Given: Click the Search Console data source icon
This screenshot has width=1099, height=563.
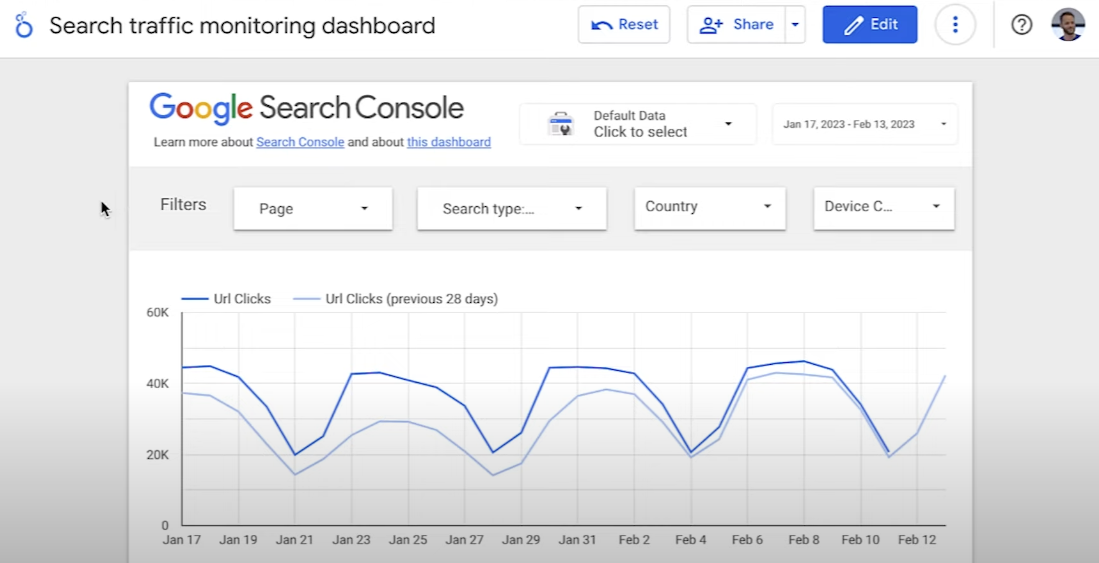Looking at the screenshot, I should coord(561,124).
